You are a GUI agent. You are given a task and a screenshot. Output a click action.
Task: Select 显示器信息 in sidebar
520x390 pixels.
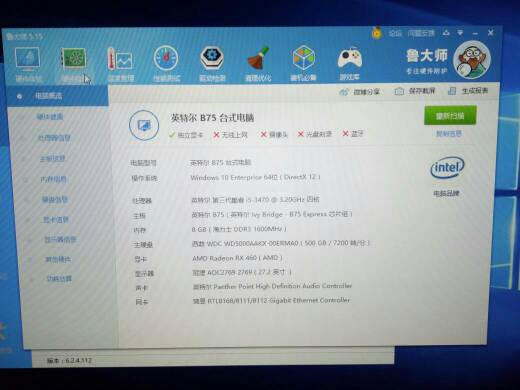click(x=60, y=240)
